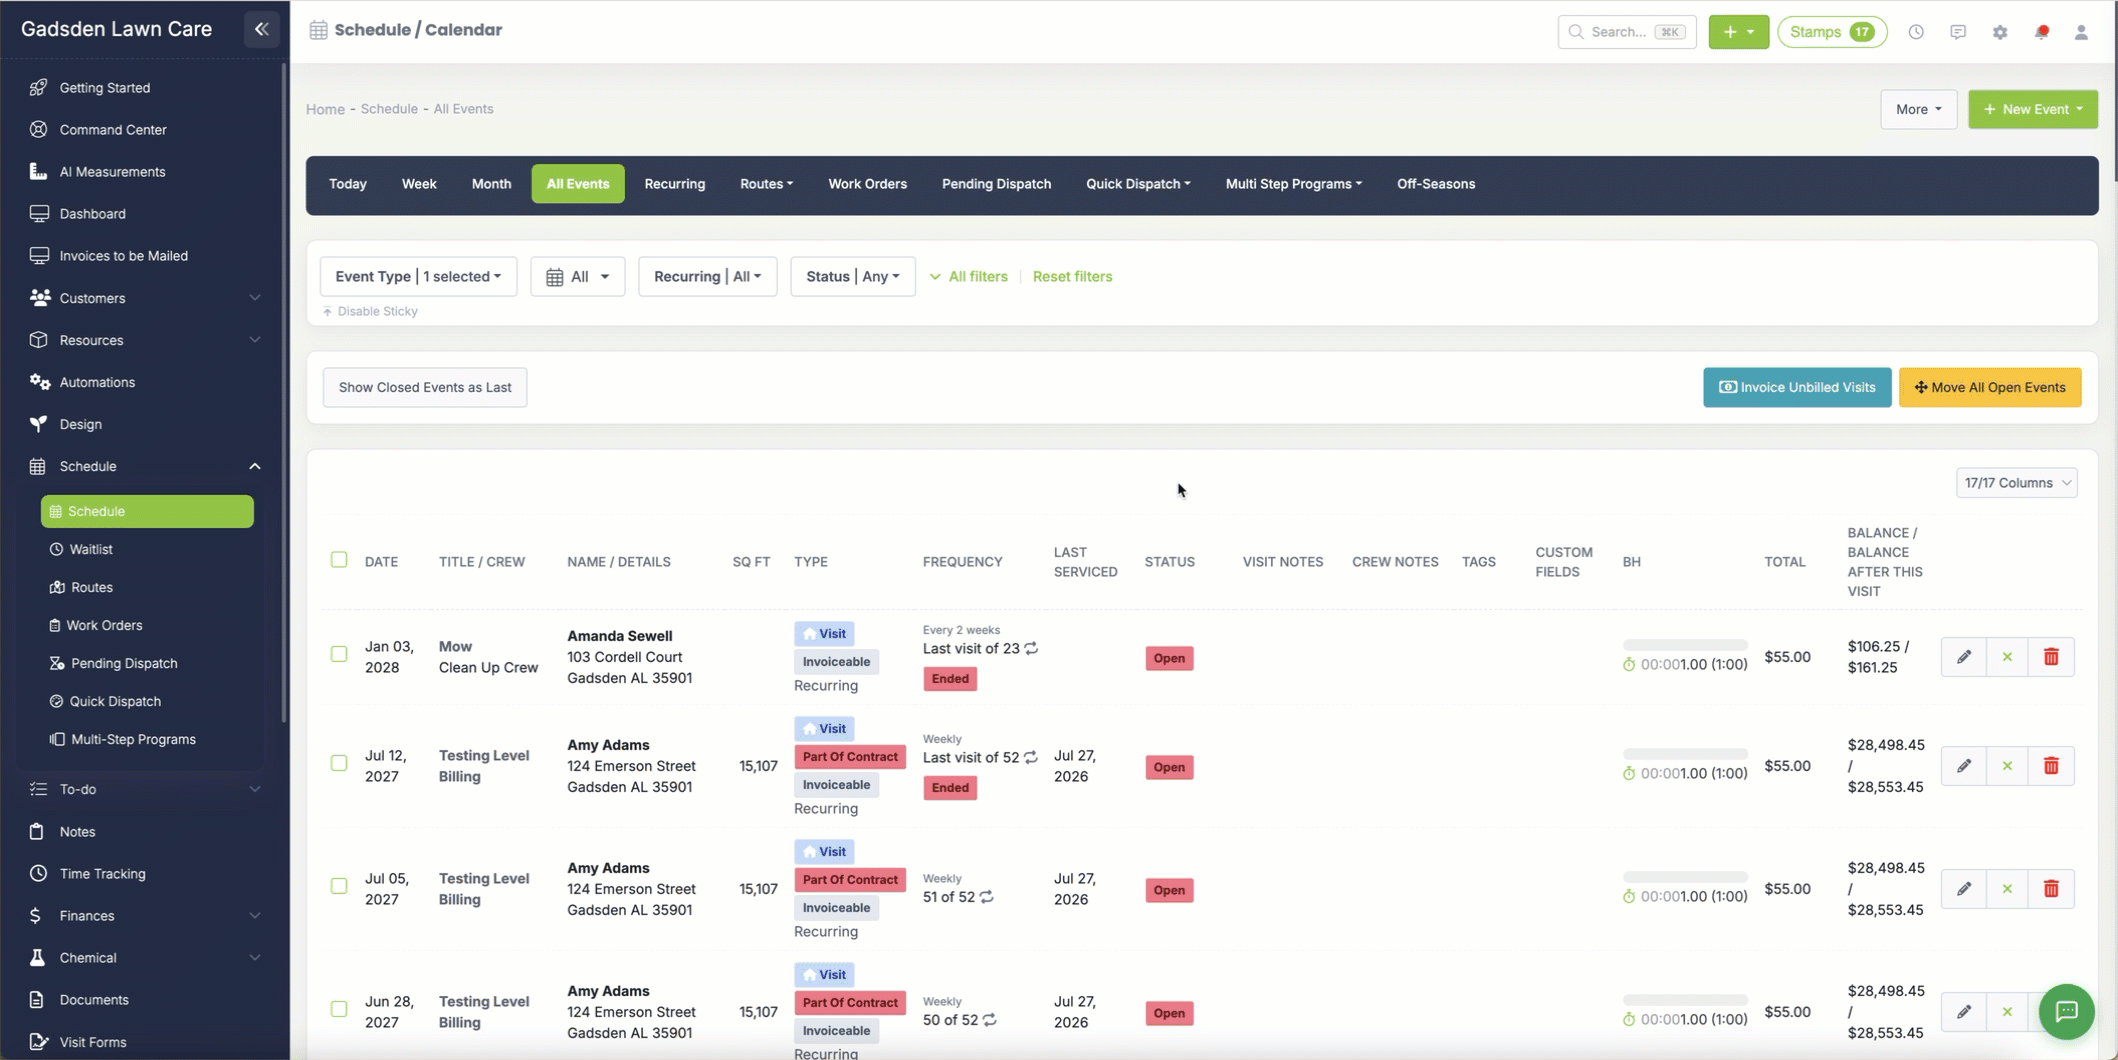Open the live chat bubble button
Viewport: 2118px width, 1060px height.
(2066, 1011)
